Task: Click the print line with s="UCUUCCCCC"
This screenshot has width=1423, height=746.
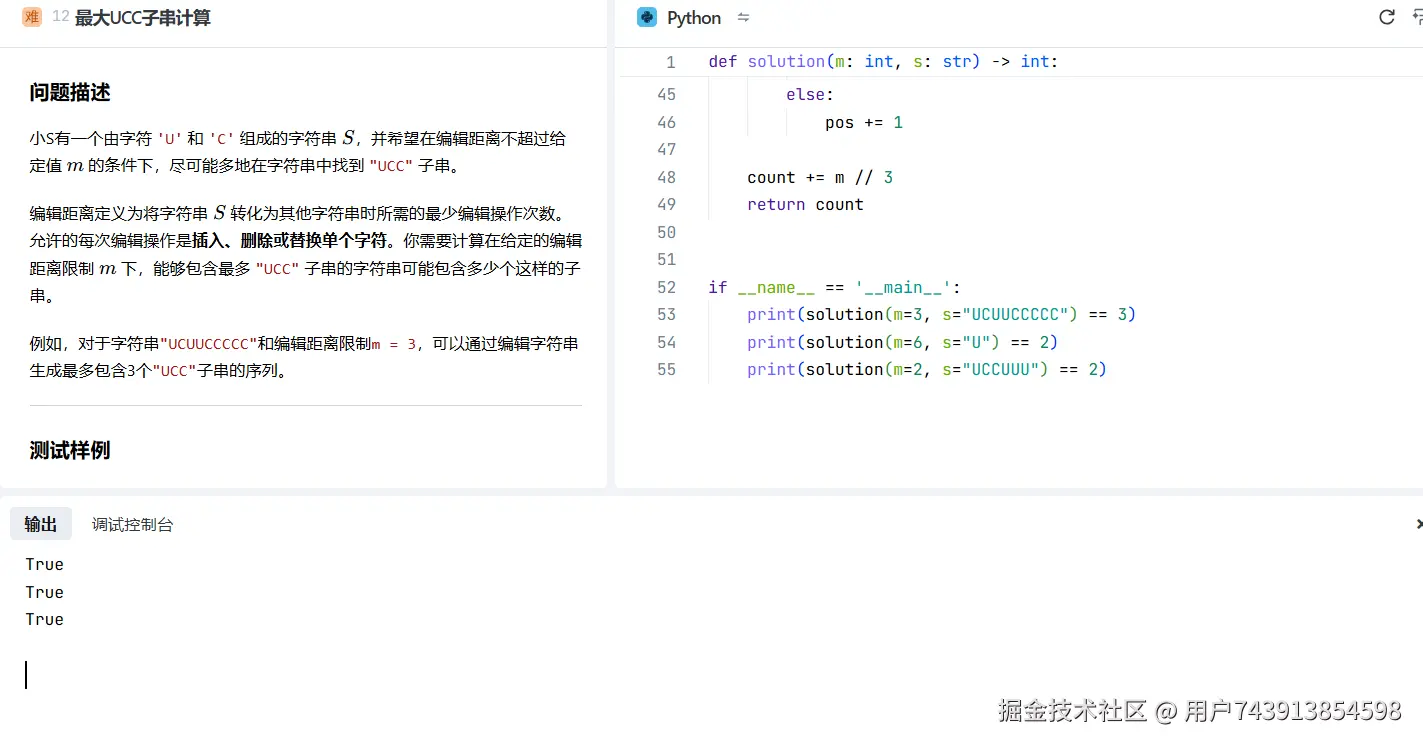Action: pos(942,314)
